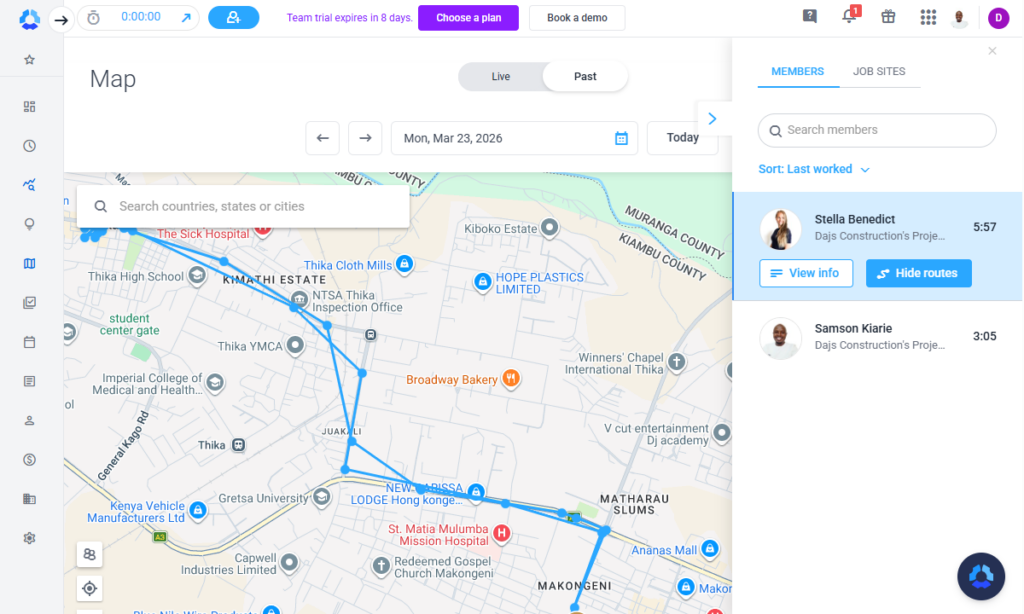Open approvals checkmark icon in sidebar
1024x614 pixels.
29,302
